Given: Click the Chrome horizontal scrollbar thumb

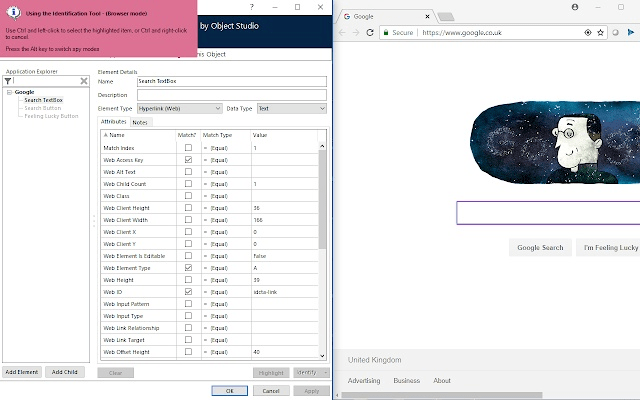Looking at the screenshot, I should tap(442, 395).
